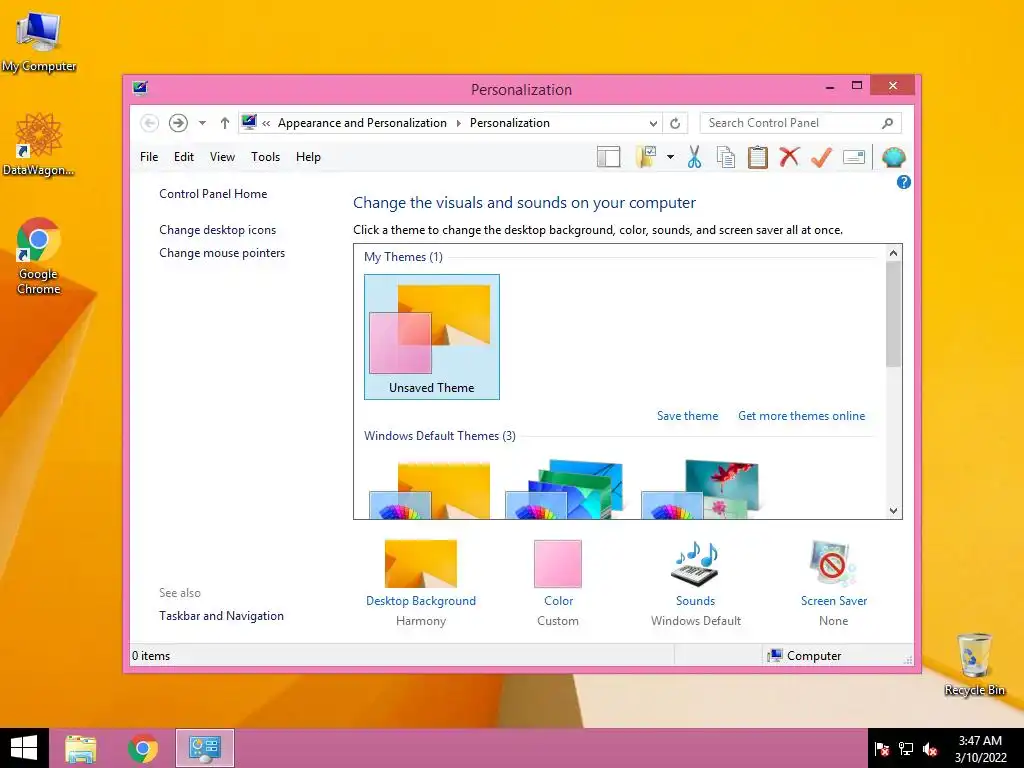The height and width of the screenshot is (768, 1024).
Task: Open the folder options dropdown arrow
Action: pos(670,157)
